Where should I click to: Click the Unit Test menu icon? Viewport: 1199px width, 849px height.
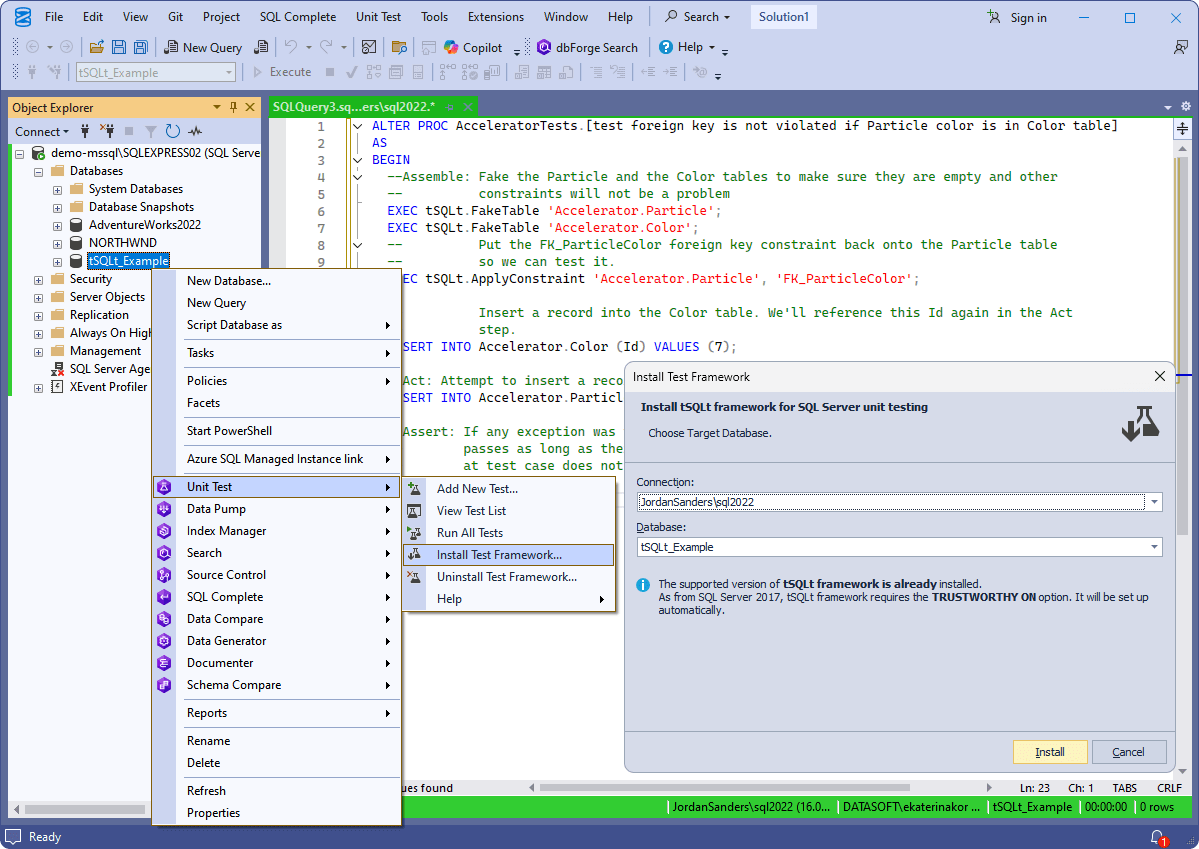click(x=164, y=487)
